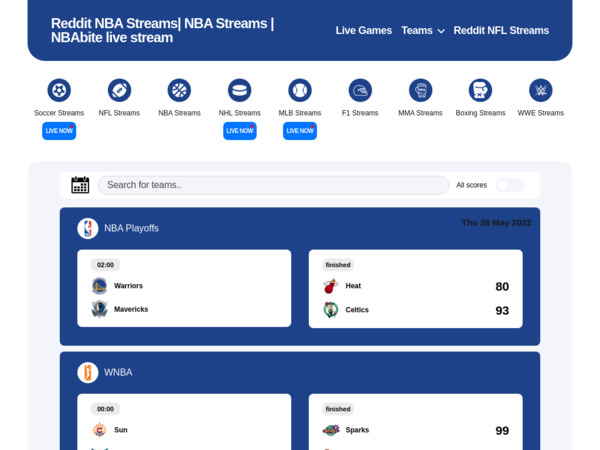Open the MMA Streams text link

tap(421, 113)
